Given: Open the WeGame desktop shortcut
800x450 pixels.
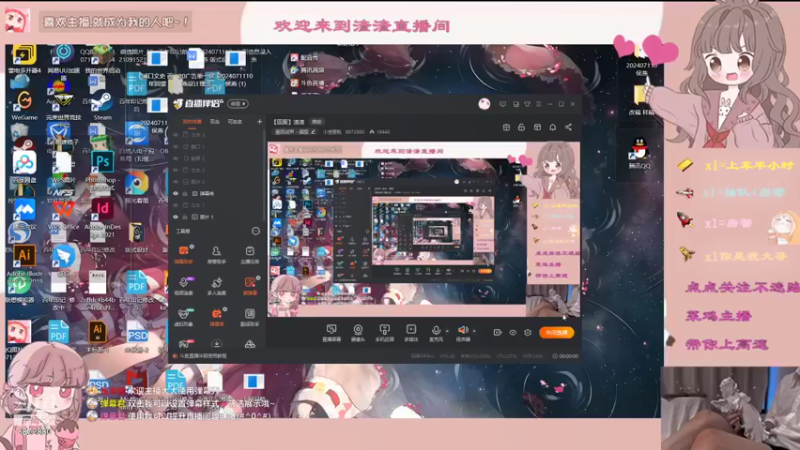Looking at the screenshot, I should pyautogui.click(x=23, y=106).
